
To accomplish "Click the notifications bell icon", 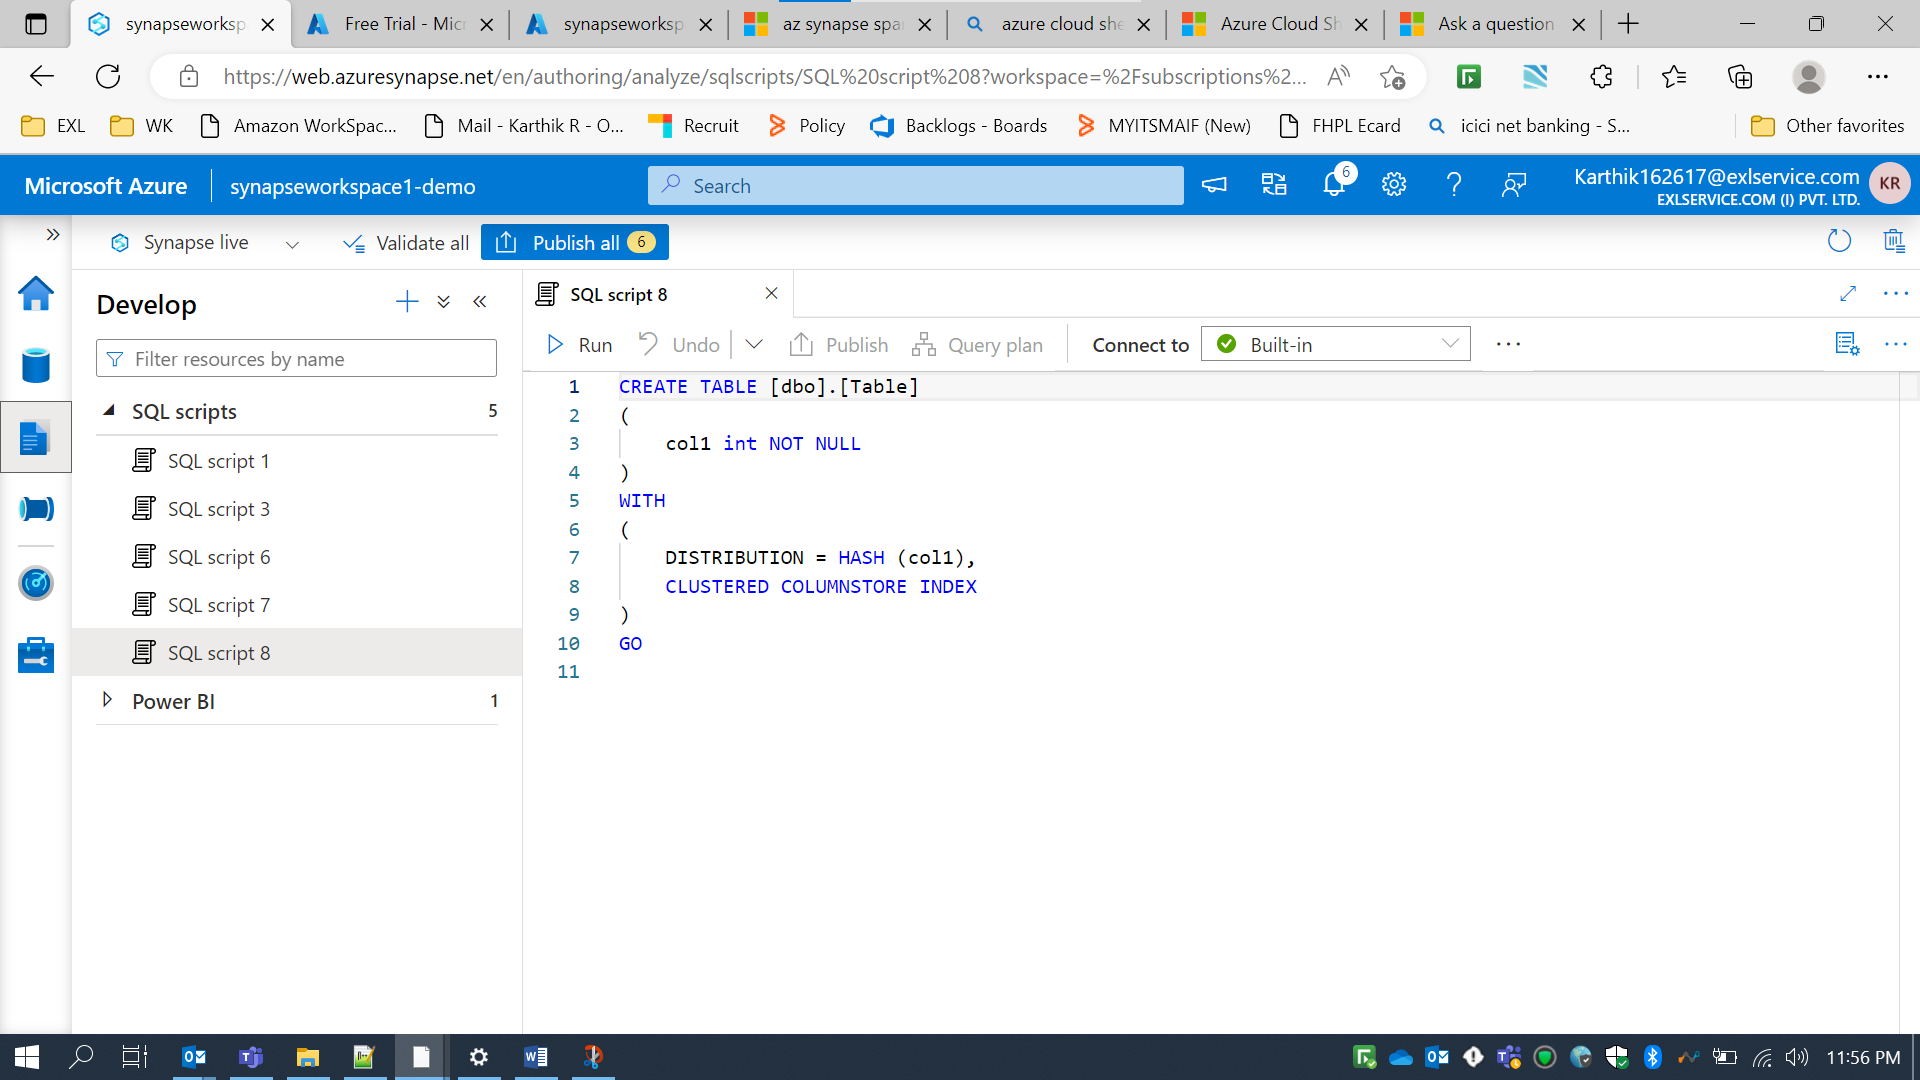I will pos(1334,185).
